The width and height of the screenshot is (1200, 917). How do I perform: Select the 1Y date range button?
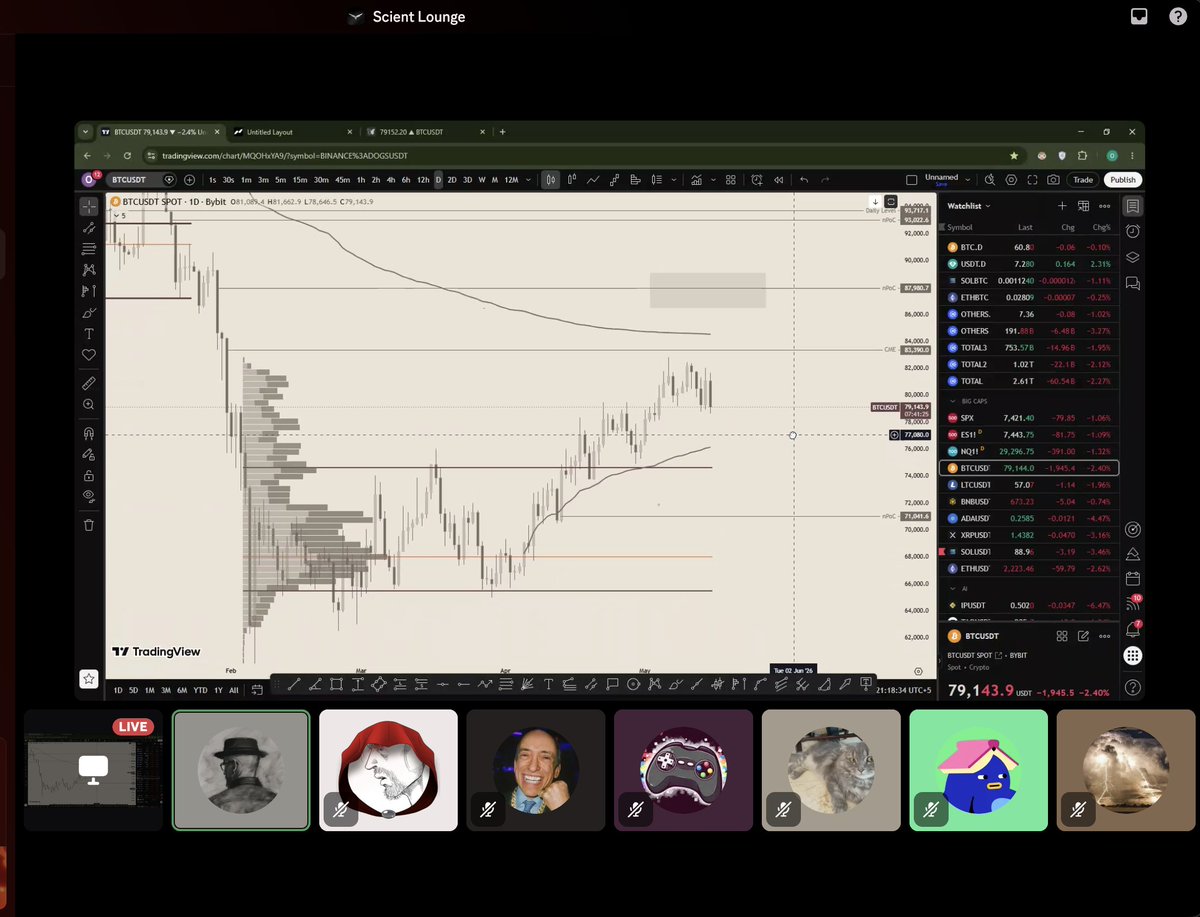218,690
